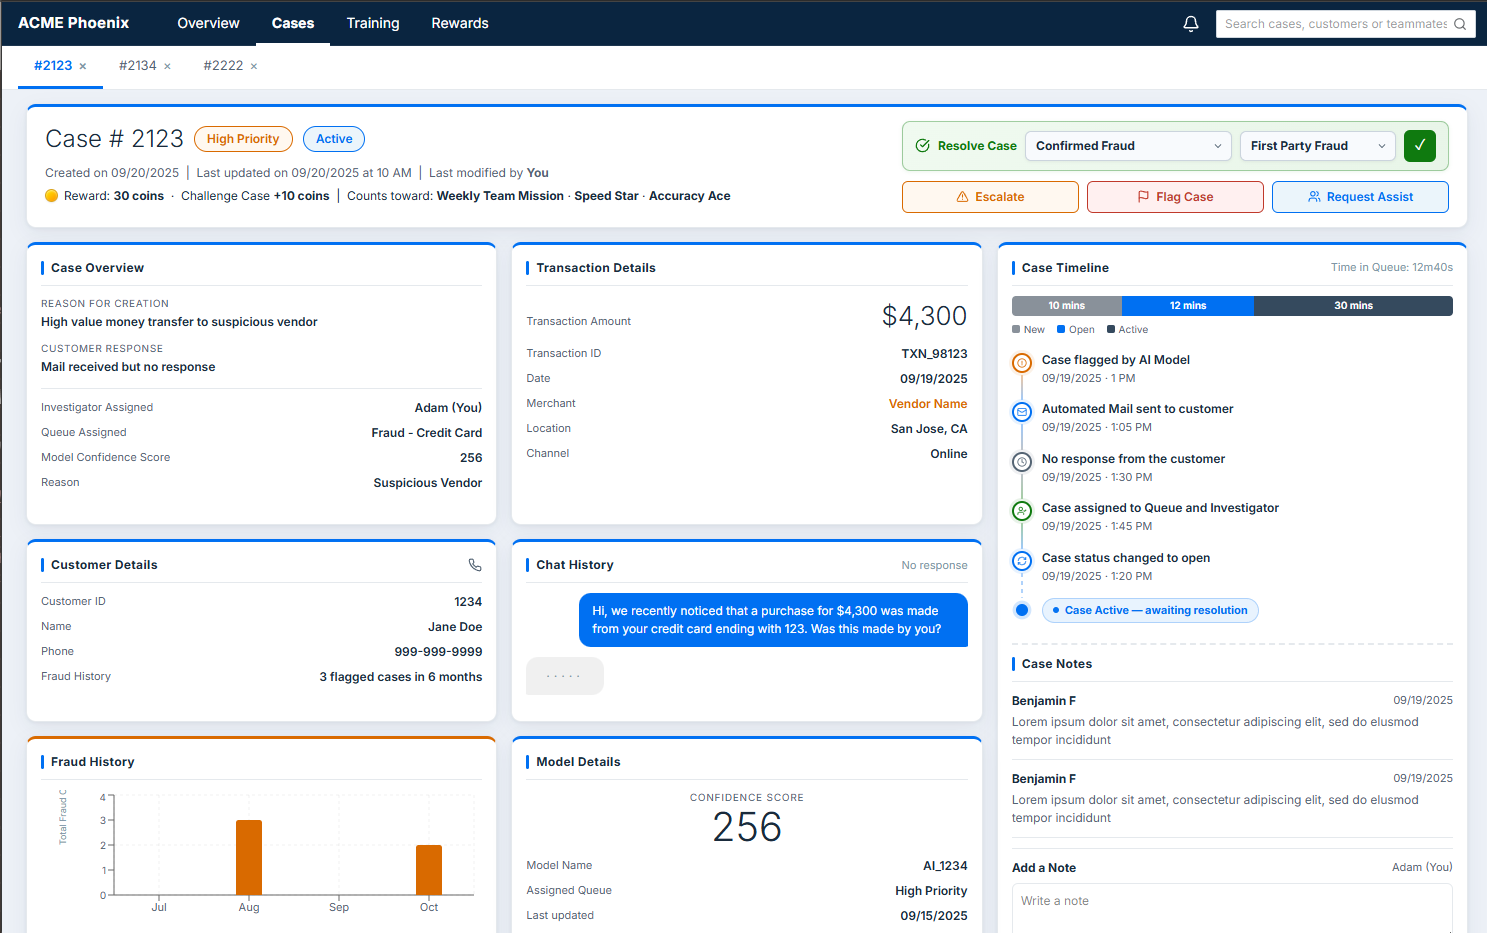Click the Escalate button

pyautogui.click(x=990, y=197)
